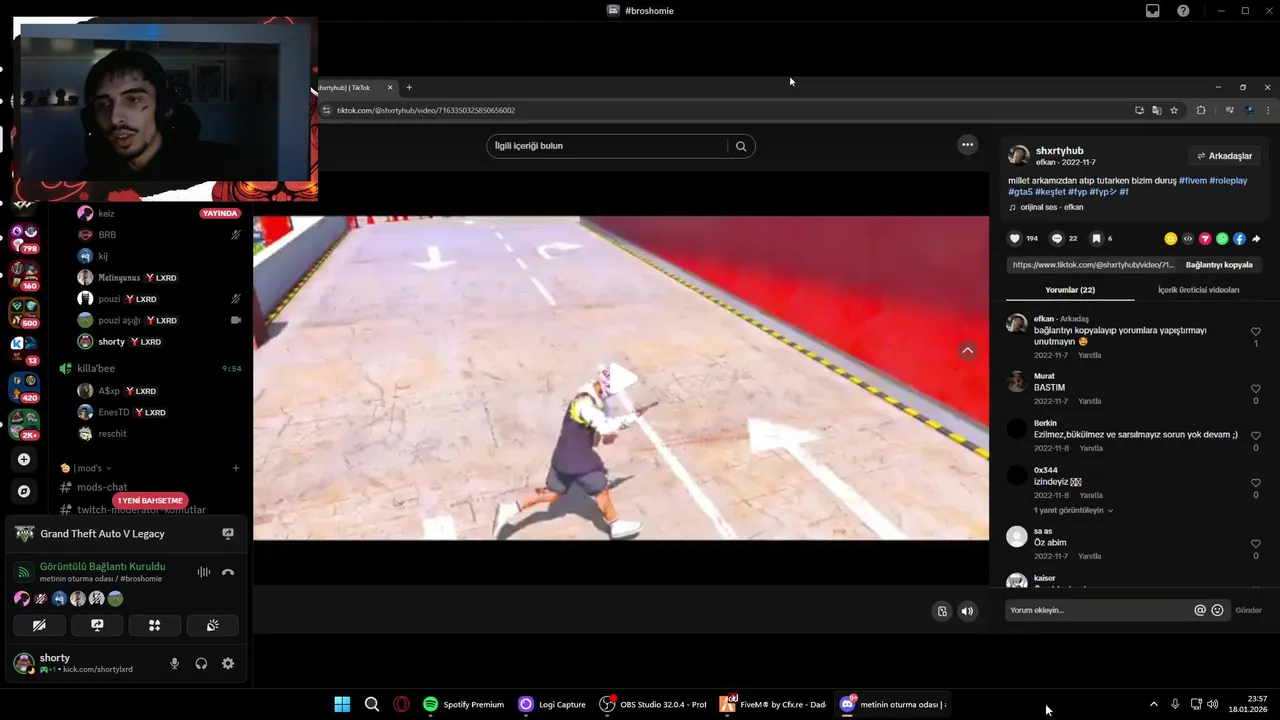Like Berkin's comment
Viewport: 1280px width, 720px height.
(1256, 436)
